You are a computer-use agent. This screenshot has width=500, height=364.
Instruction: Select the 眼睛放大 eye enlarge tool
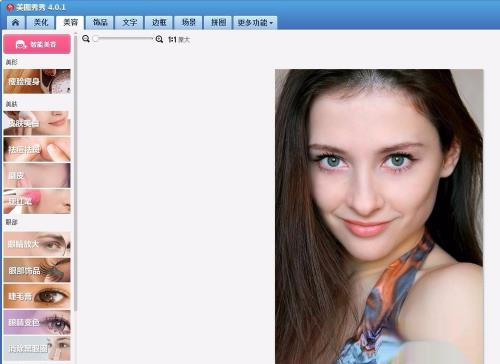(37, 244)
